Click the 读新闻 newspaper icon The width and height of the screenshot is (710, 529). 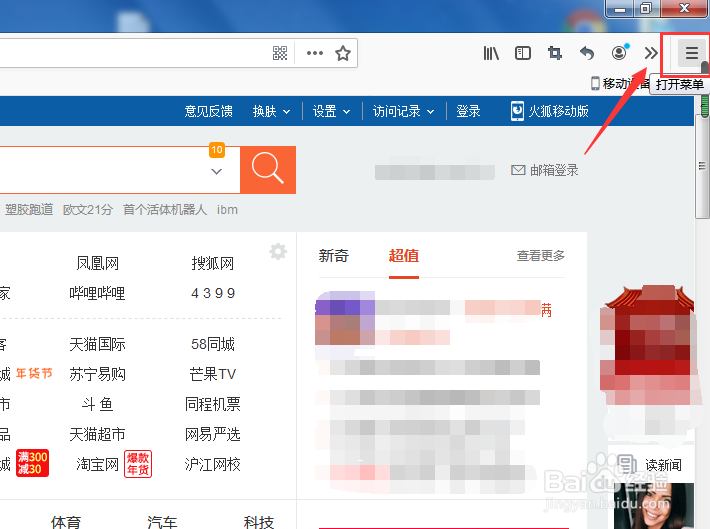627,464
